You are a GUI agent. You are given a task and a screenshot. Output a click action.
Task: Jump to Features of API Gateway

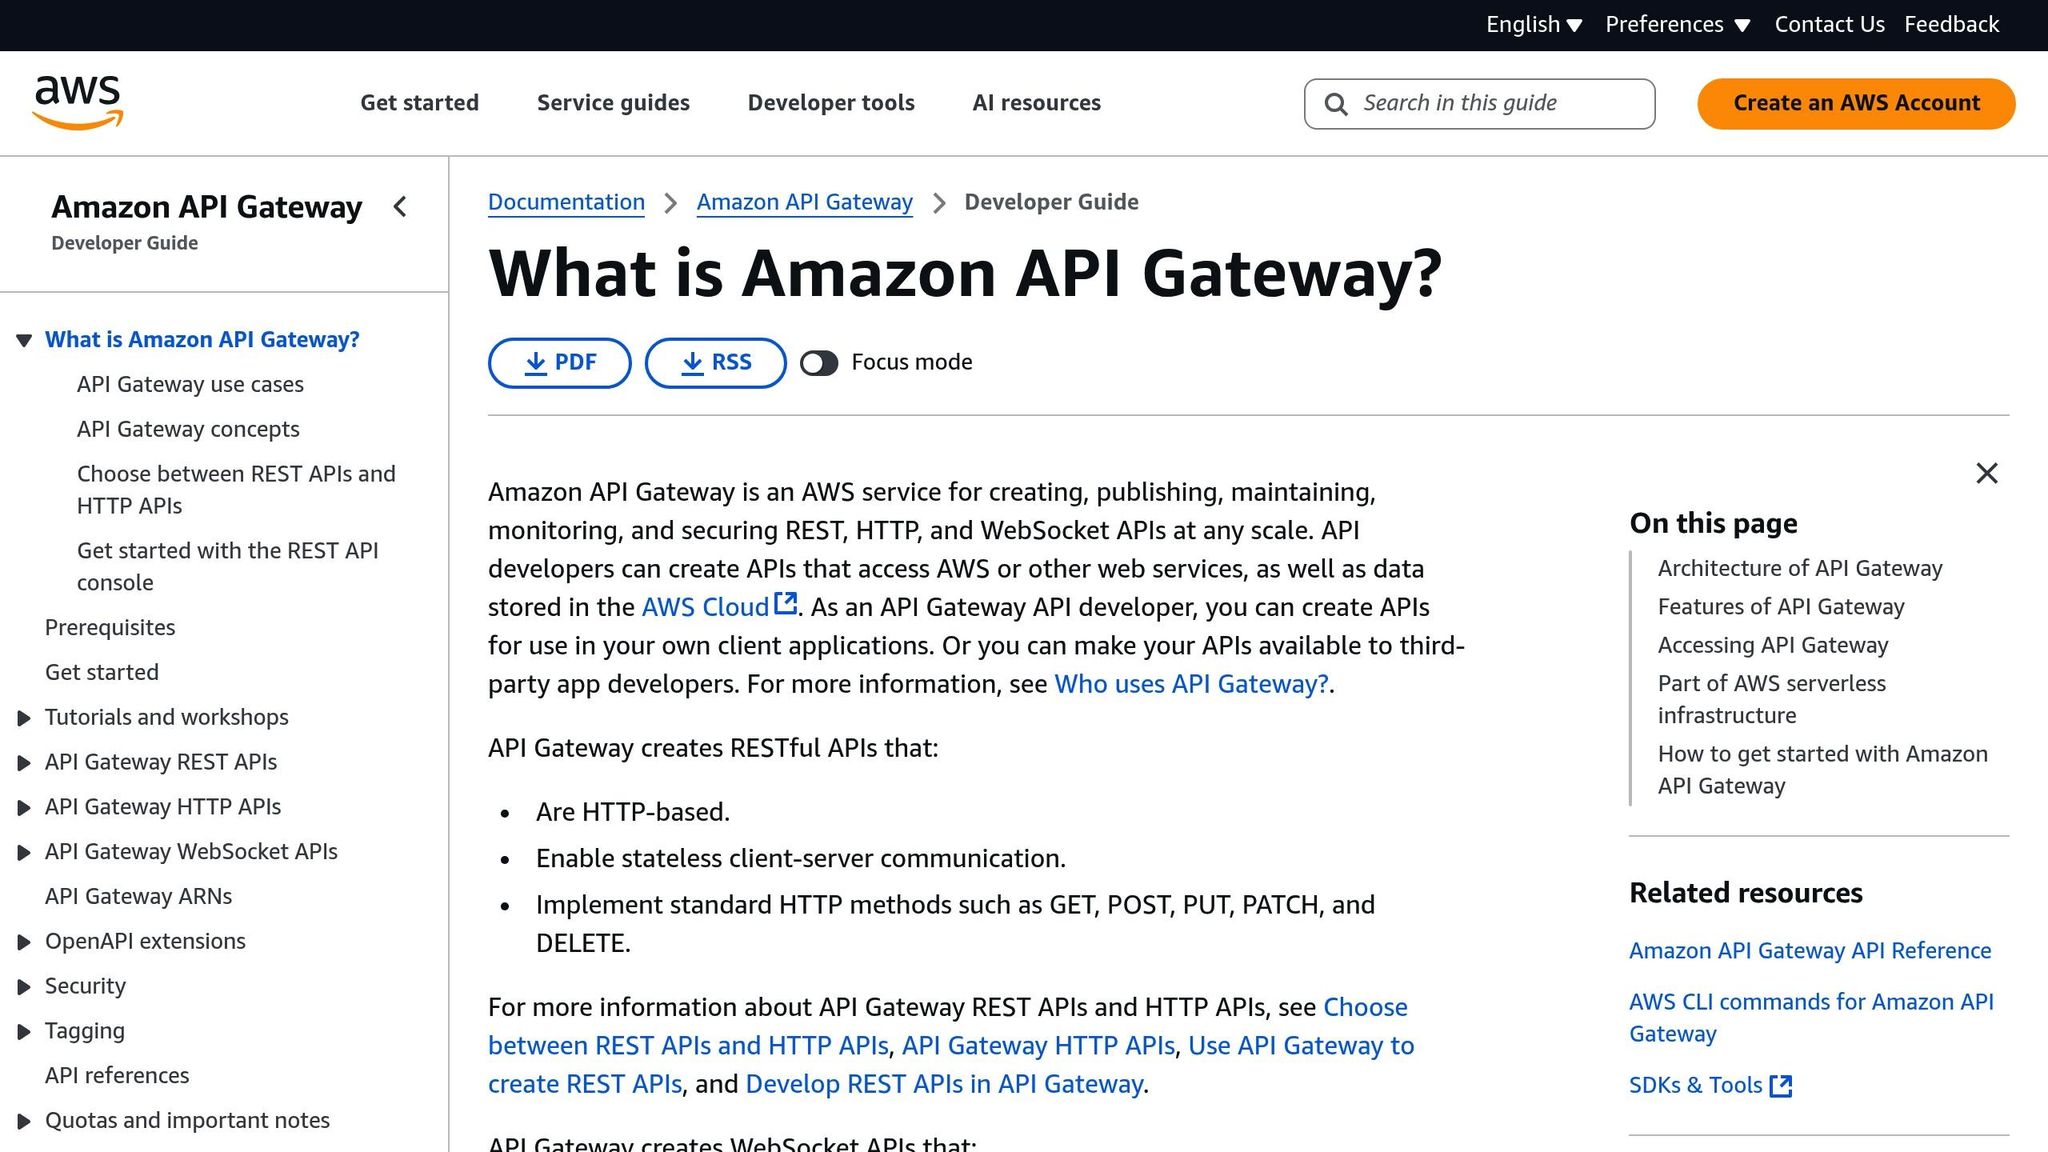(x=1781, y=607)
